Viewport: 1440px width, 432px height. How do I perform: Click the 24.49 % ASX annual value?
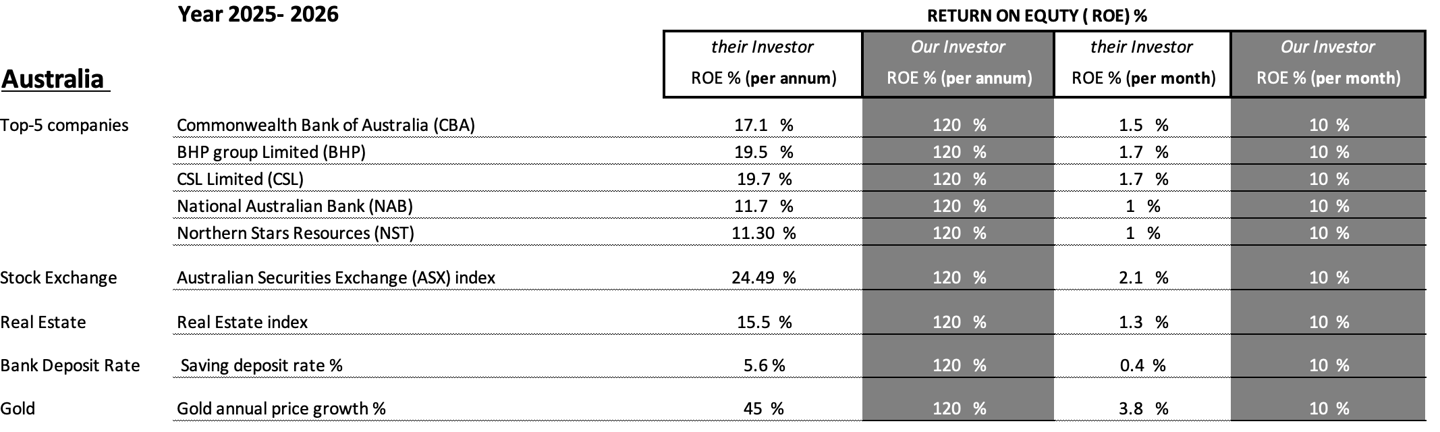763,278
